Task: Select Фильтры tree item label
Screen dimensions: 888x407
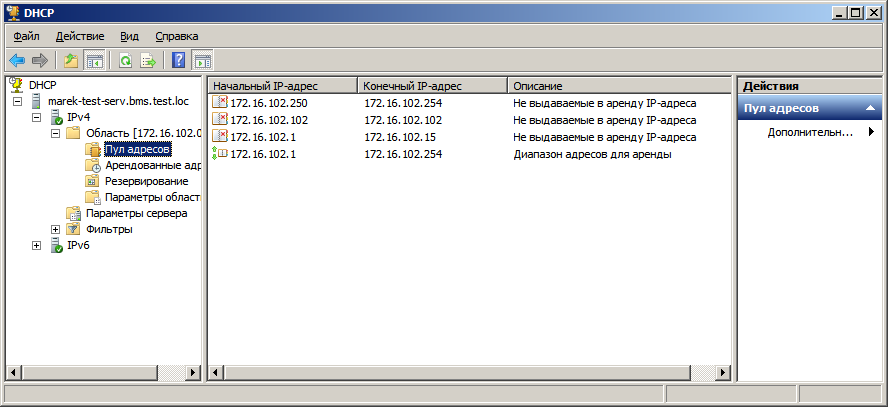Action: (109, 229)
